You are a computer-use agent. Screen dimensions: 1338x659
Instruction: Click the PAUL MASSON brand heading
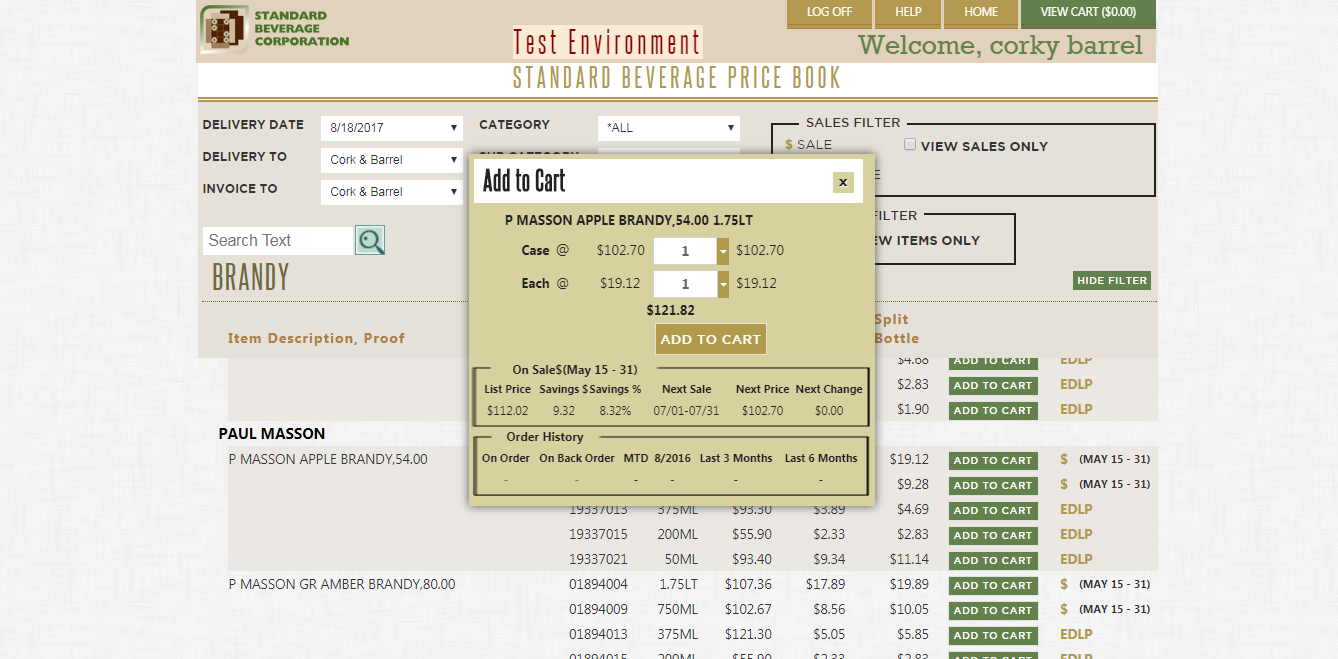click(x=272, y=434)
